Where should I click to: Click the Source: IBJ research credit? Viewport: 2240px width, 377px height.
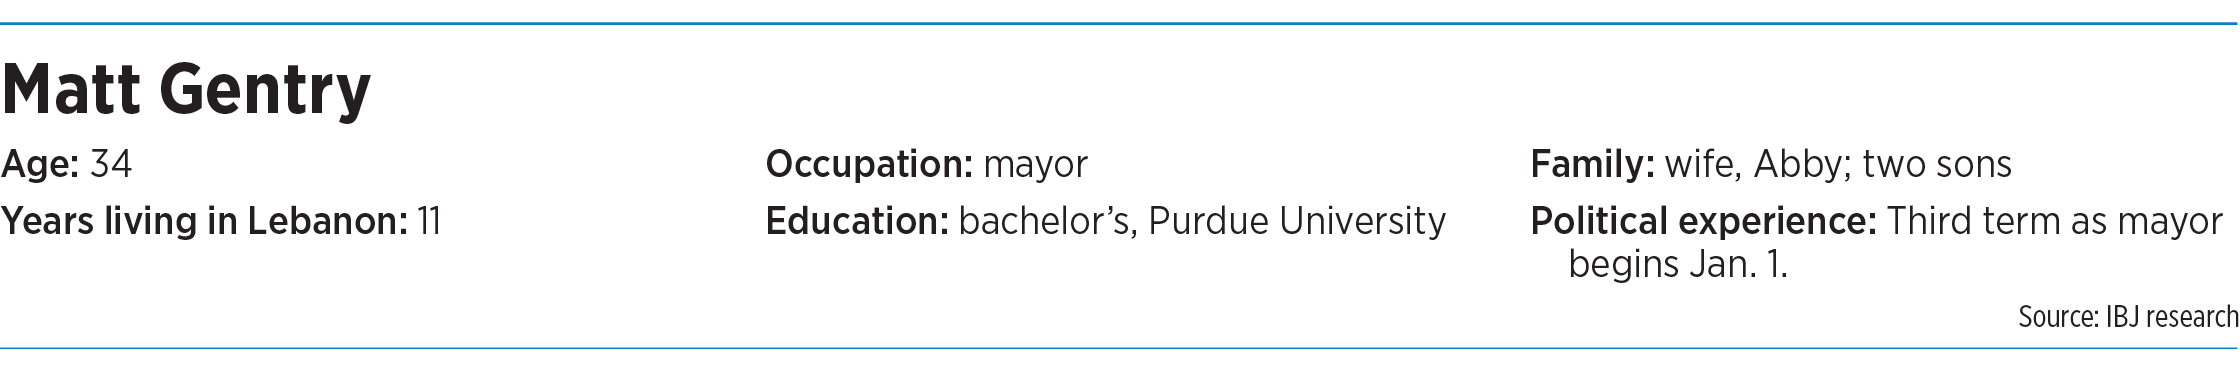tap(2128, 317)
